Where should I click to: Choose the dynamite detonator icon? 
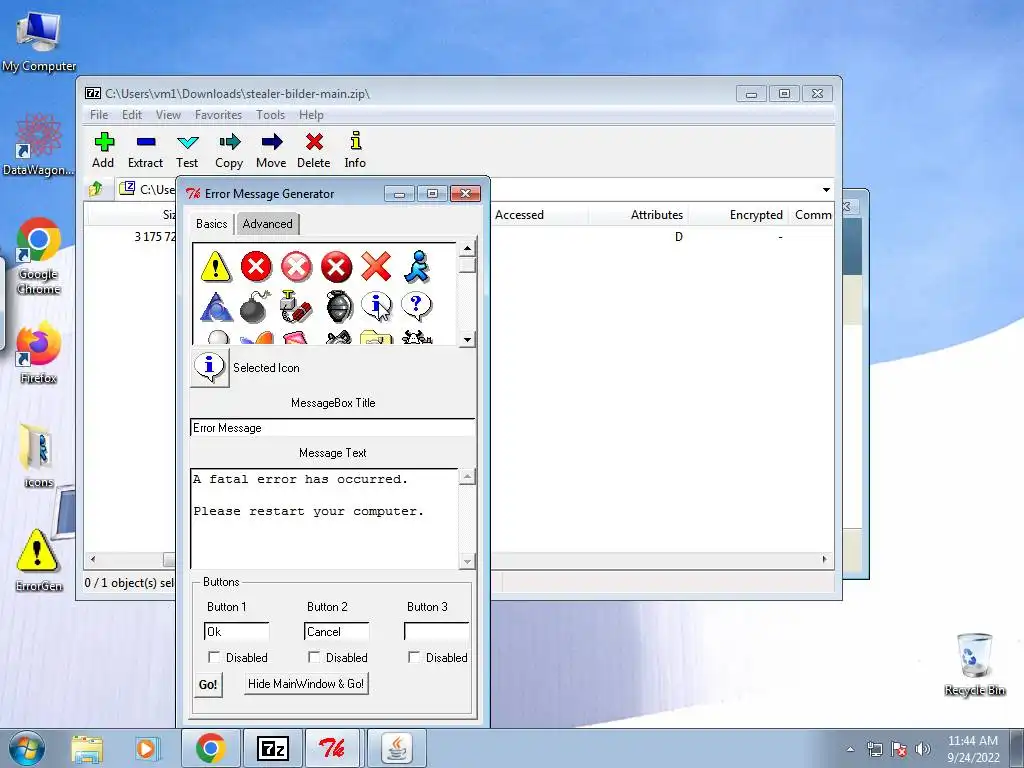296,307
